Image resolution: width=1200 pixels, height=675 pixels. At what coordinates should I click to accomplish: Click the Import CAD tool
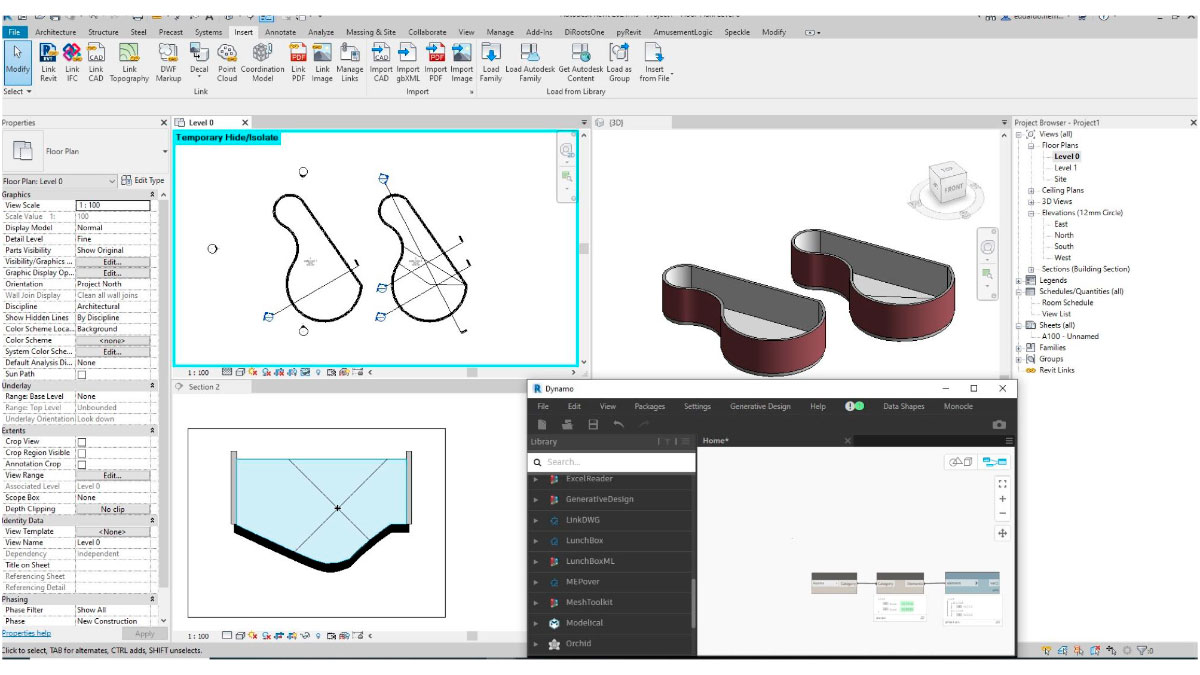[381, 61]
